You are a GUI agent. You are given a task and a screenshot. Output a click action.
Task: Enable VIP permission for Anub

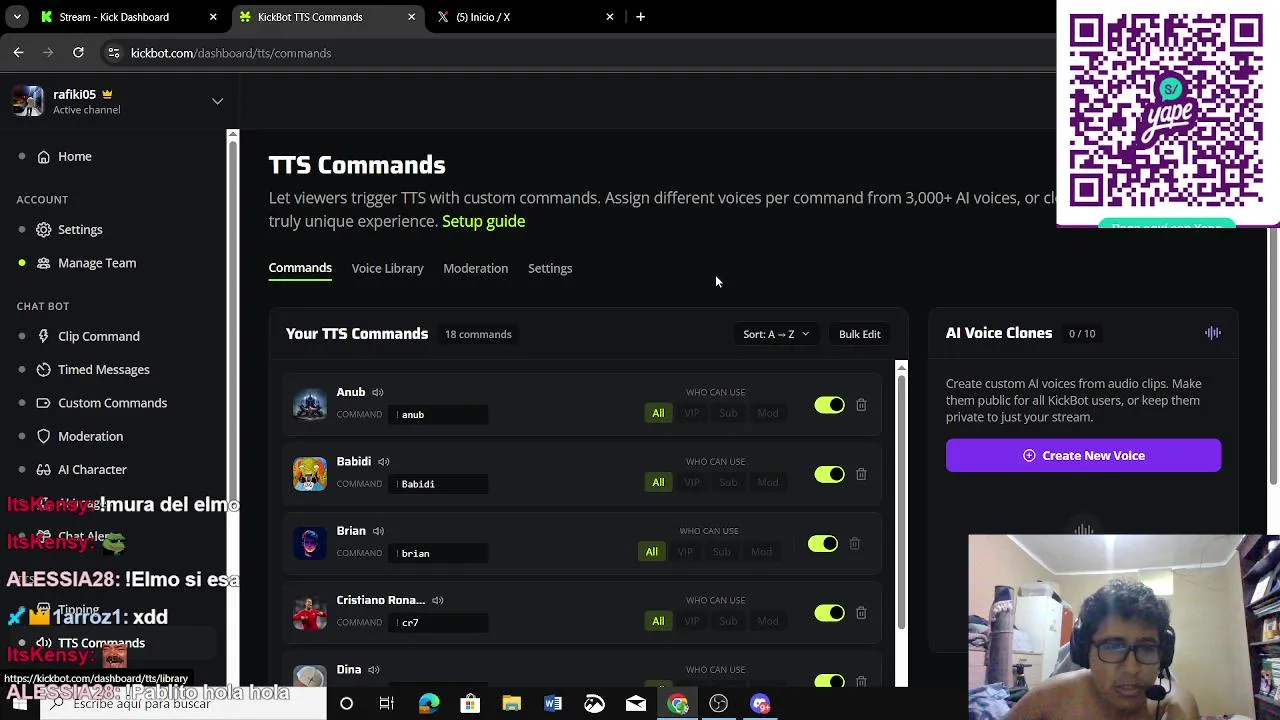[x=692, y=413]
